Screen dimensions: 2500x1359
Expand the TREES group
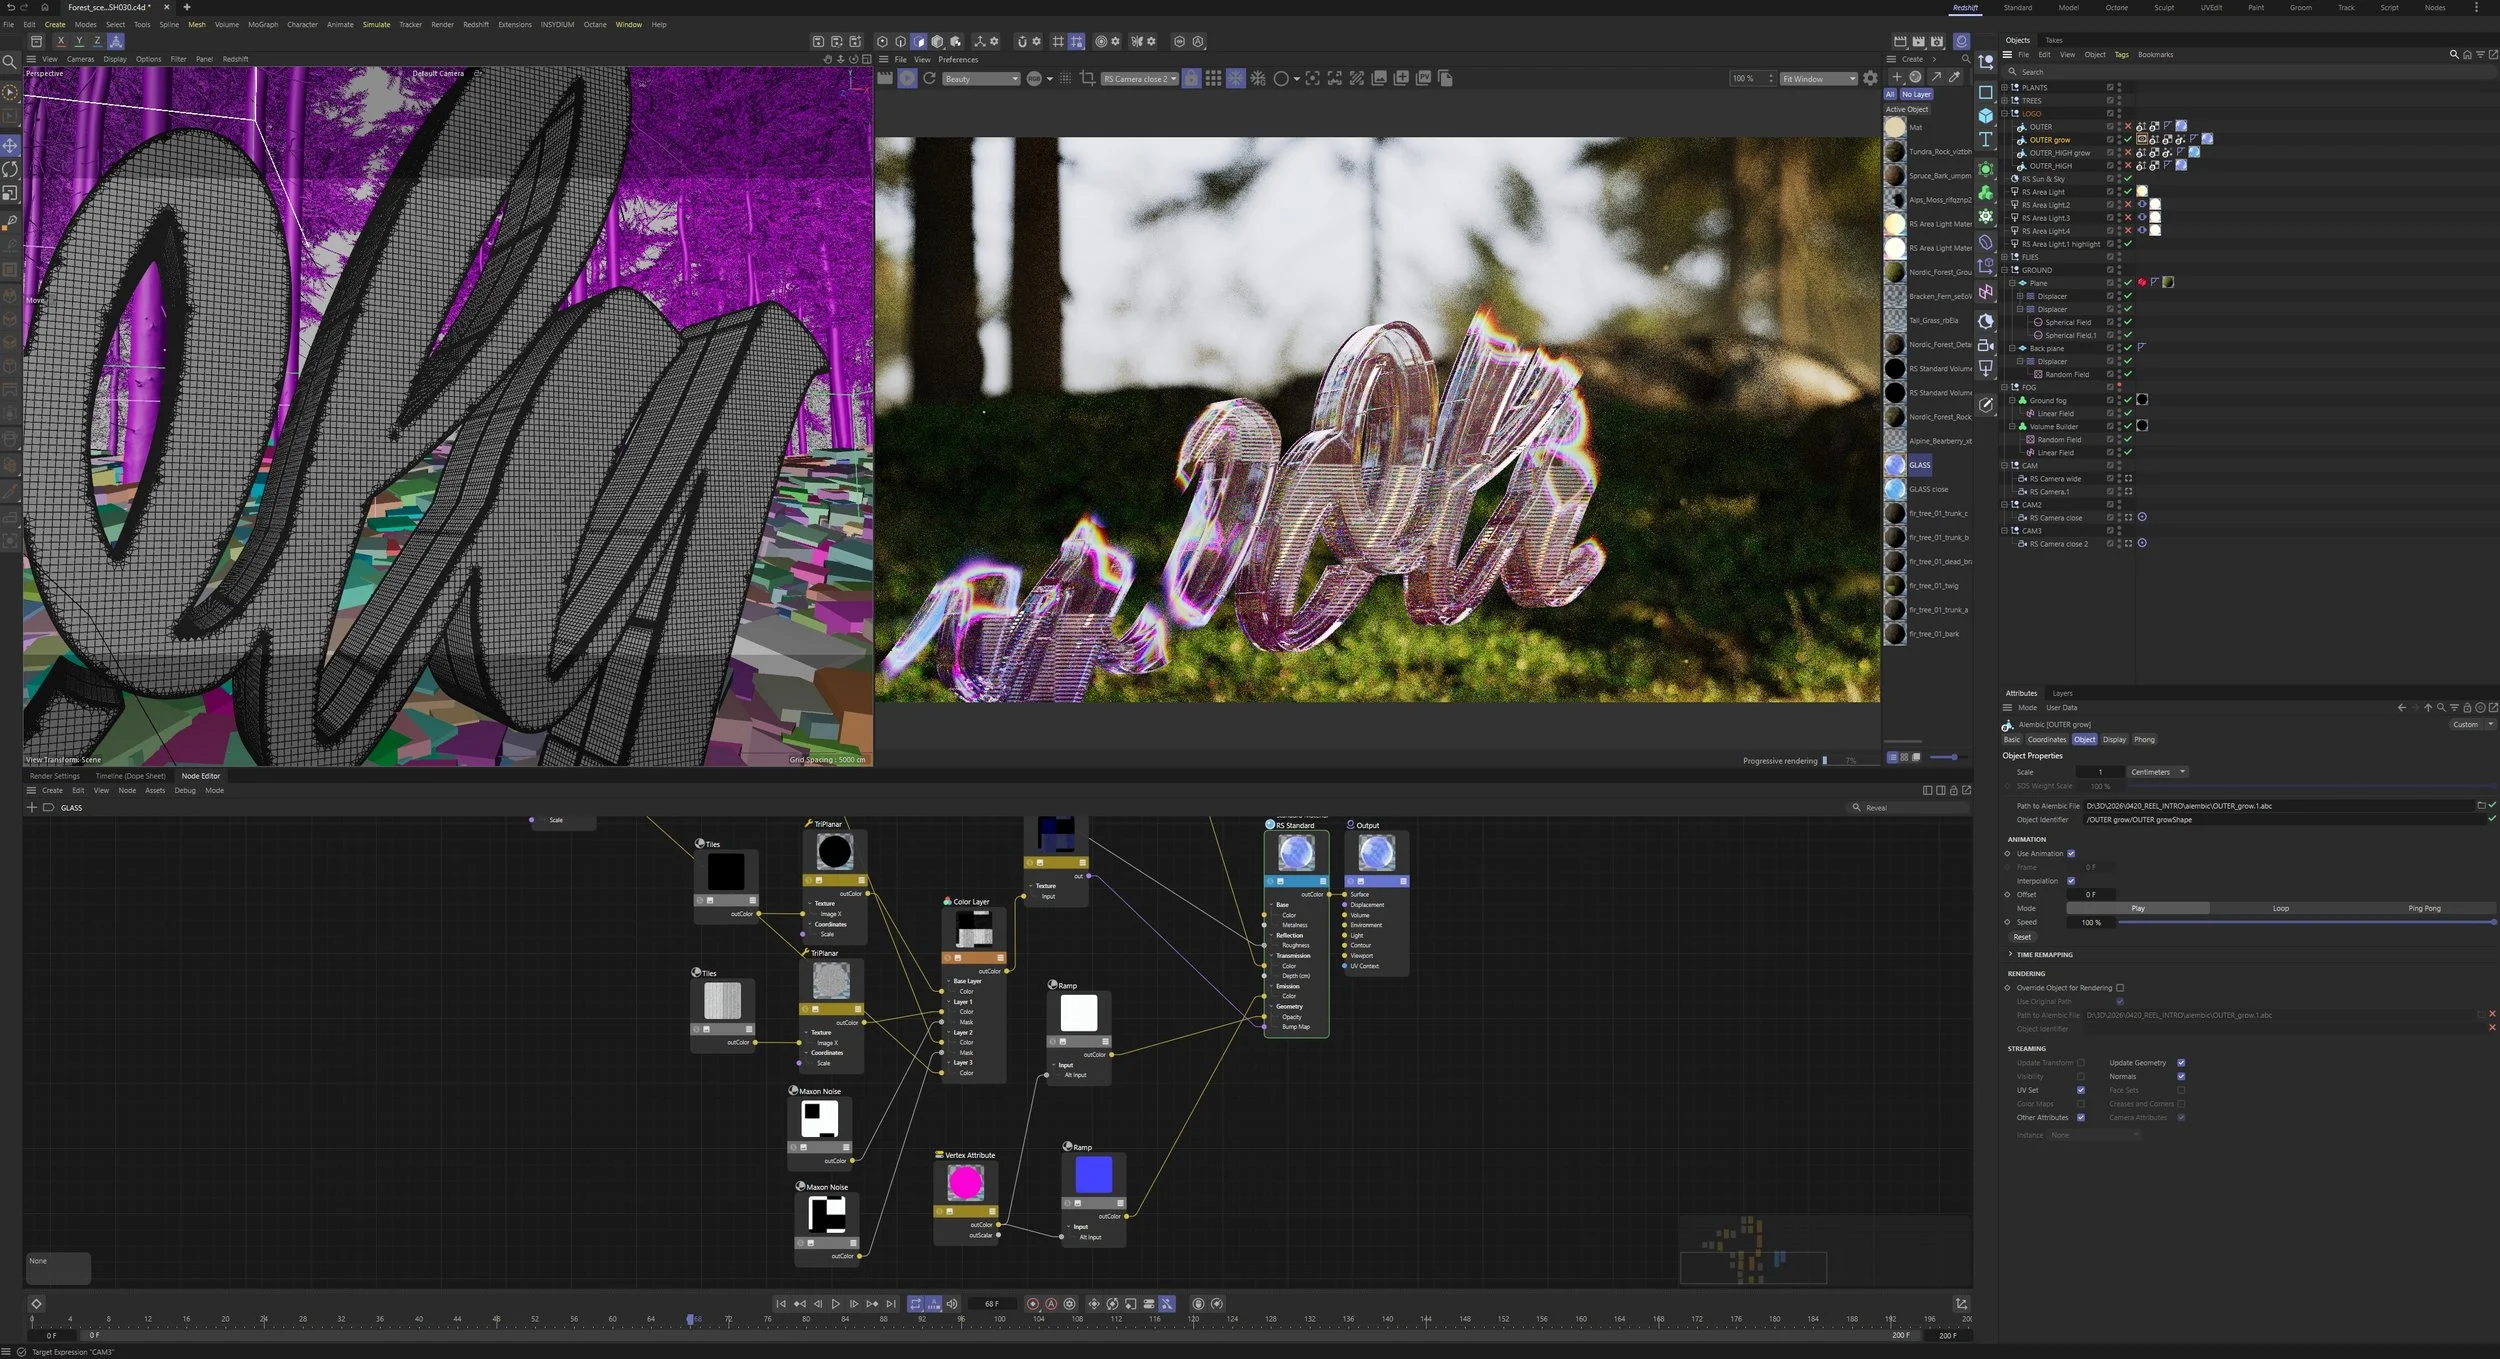tap(2005, 101)
